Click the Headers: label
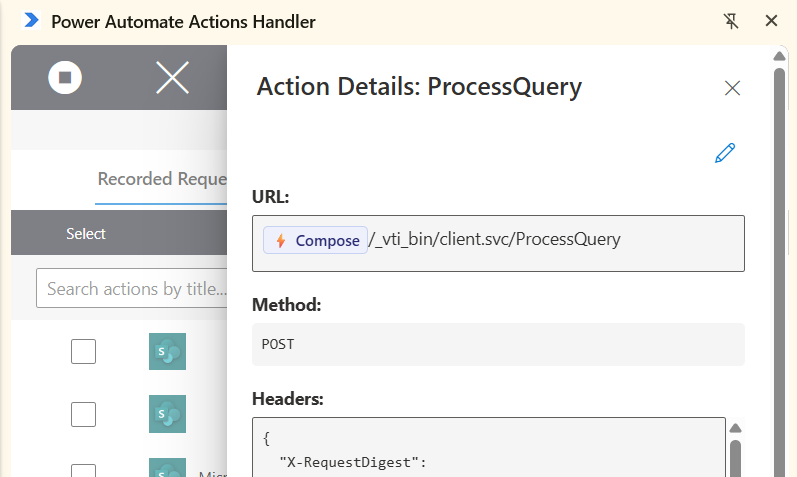This screenshot has height=477, width=797. 288,399
